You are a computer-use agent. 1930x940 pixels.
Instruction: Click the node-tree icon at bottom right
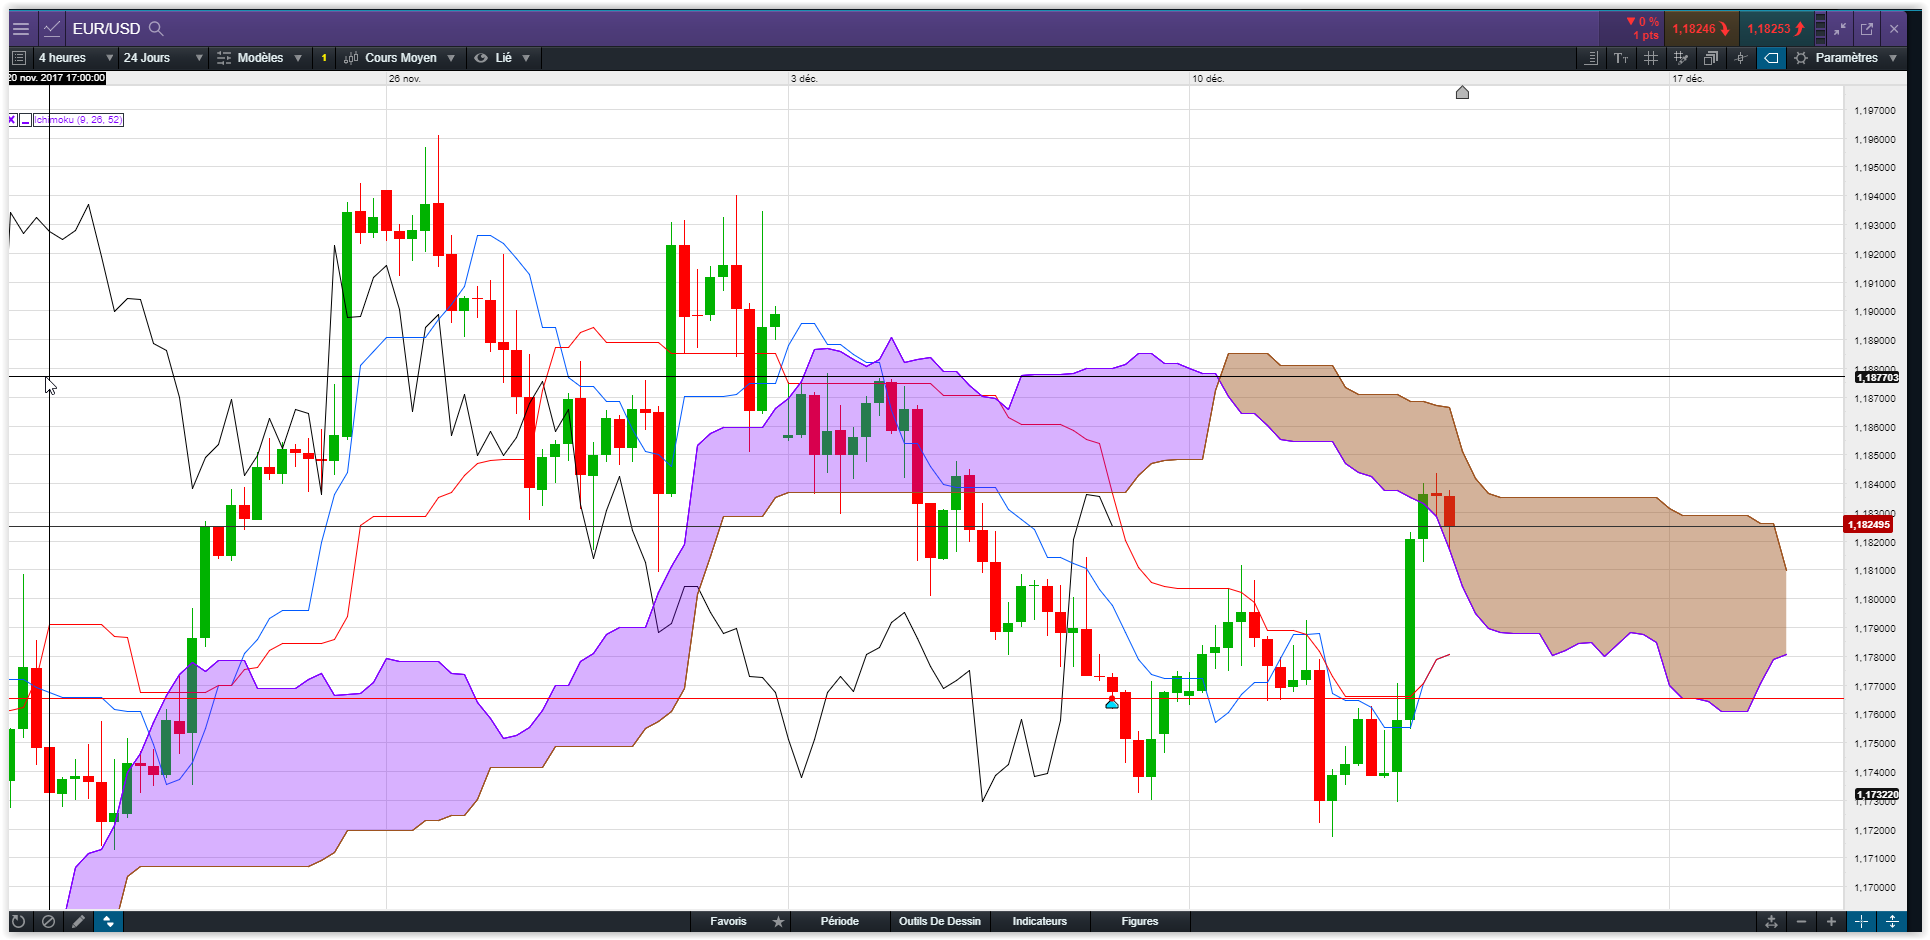coord(1771,922)
